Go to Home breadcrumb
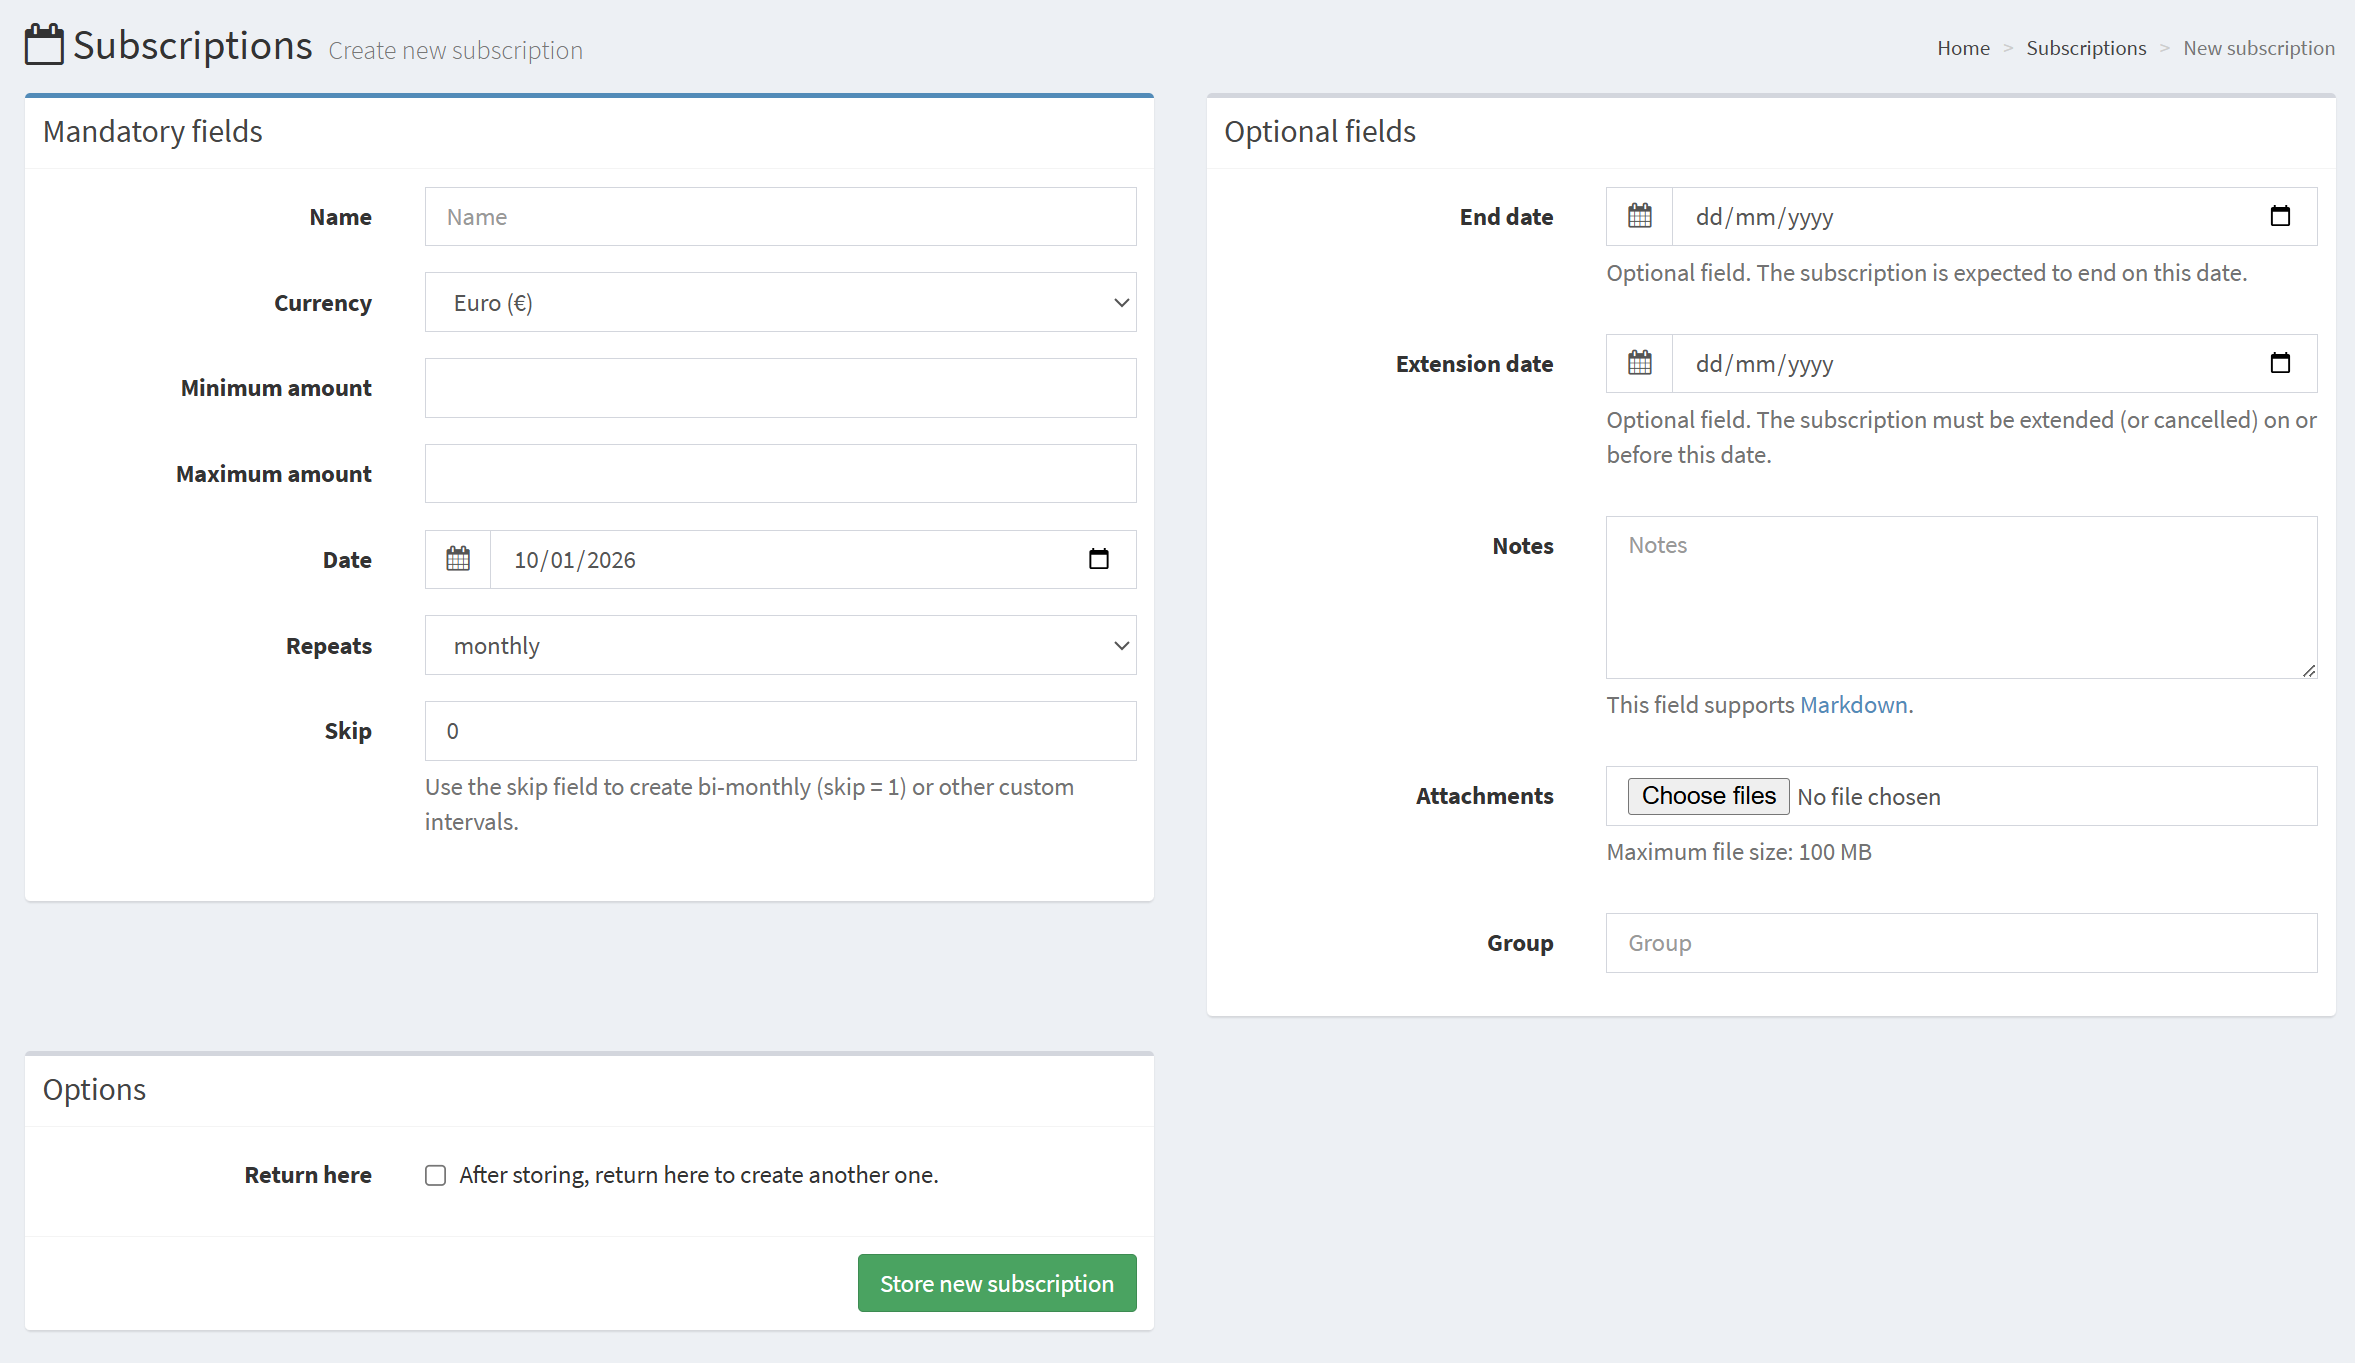Screen dimensions: 2355x1363 [1962, 48]
